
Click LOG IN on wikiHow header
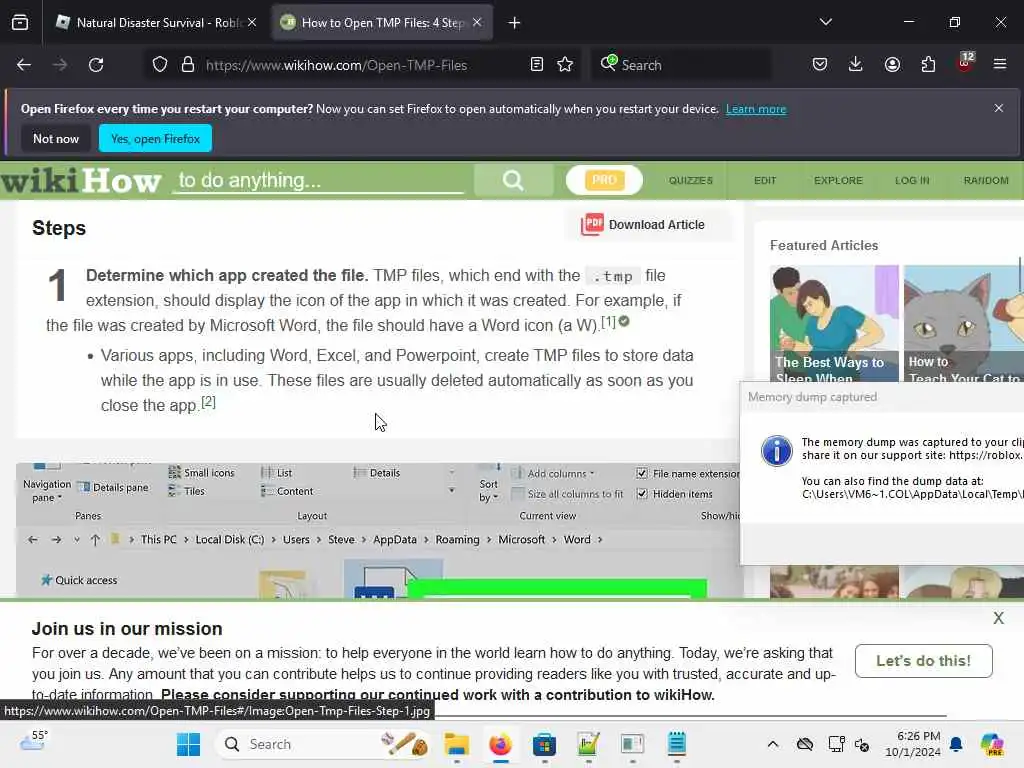[912, 180]
